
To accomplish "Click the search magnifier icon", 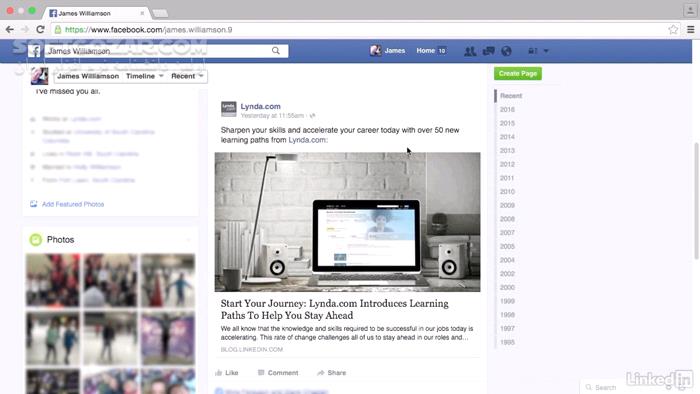I will tap(276, 51).
